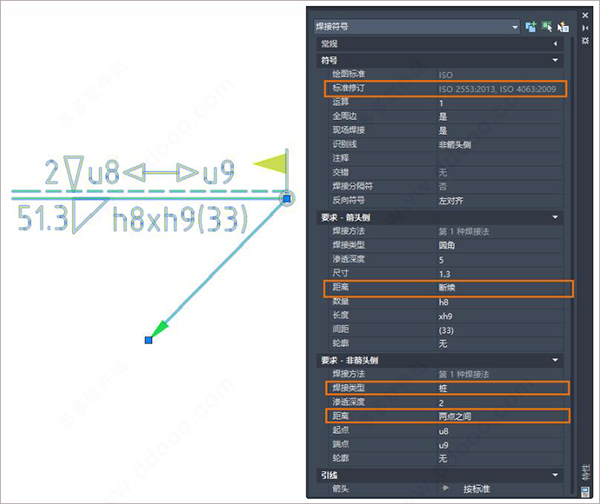Click the vertical 特性 palette title
This screenshot has width=600, height=504.
[585, 473]
